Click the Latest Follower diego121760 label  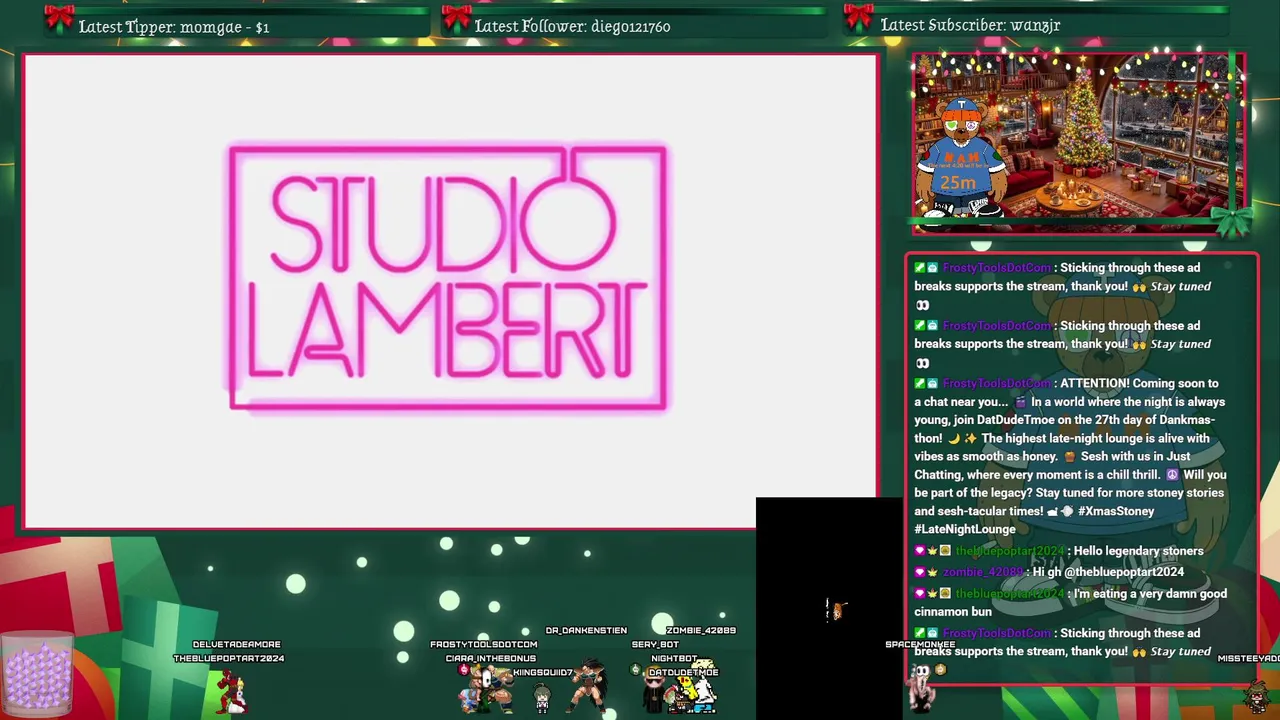click(572, 27)
